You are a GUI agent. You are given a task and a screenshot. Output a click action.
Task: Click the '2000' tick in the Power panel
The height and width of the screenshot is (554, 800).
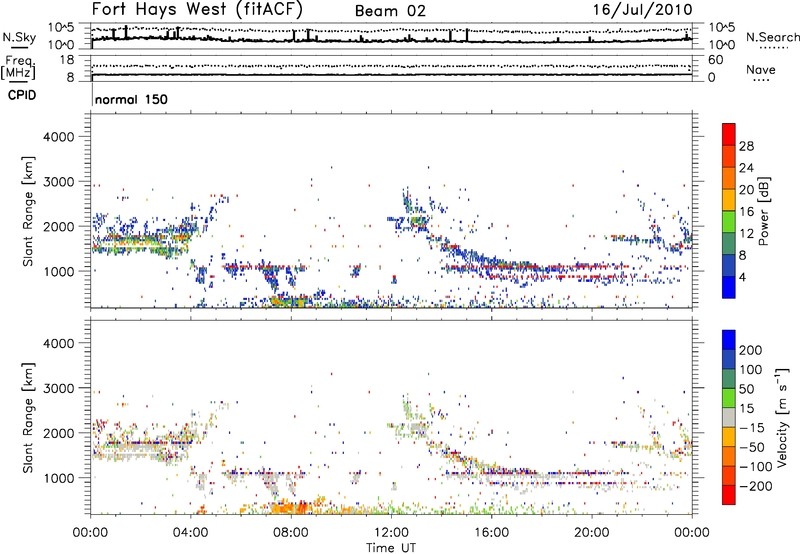(59, 226)
